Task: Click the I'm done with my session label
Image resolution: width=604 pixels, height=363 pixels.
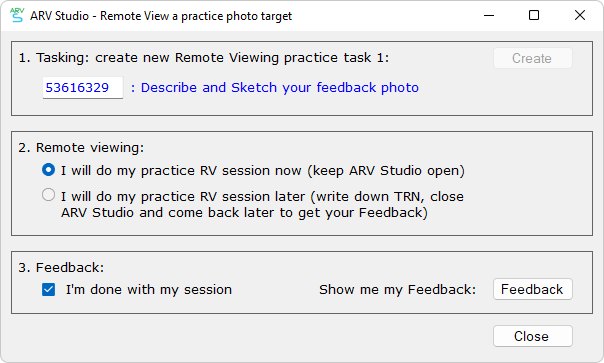Action: (x=149, y=289)
